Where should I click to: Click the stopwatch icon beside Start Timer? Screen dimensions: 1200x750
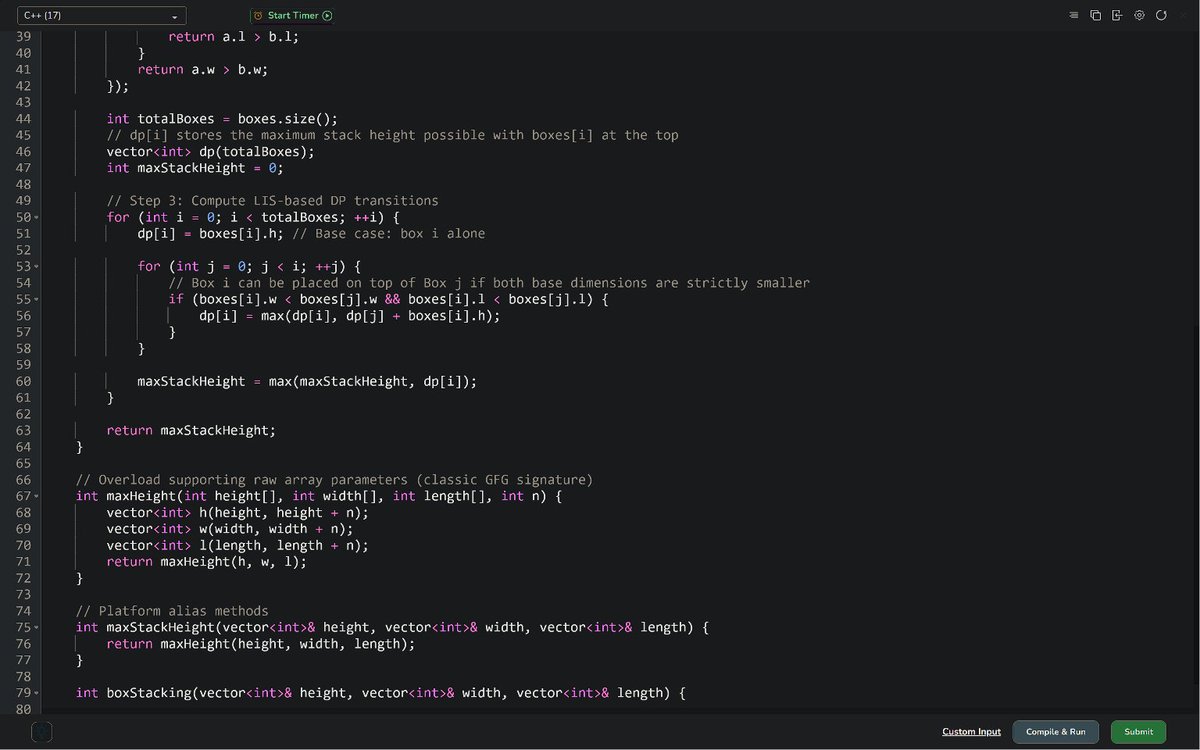pyautogui.click(x=258, y=16)
